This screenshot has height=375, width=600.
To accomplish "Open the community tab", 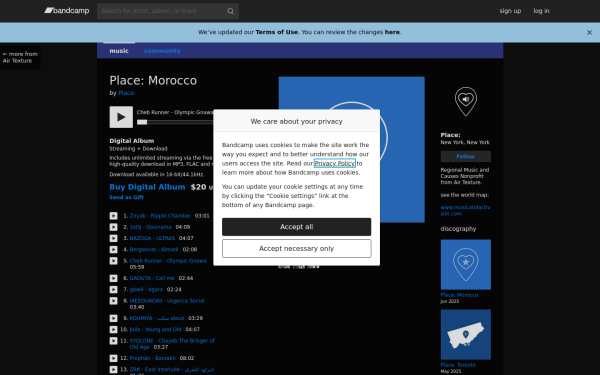I will (x=162, y=51).
